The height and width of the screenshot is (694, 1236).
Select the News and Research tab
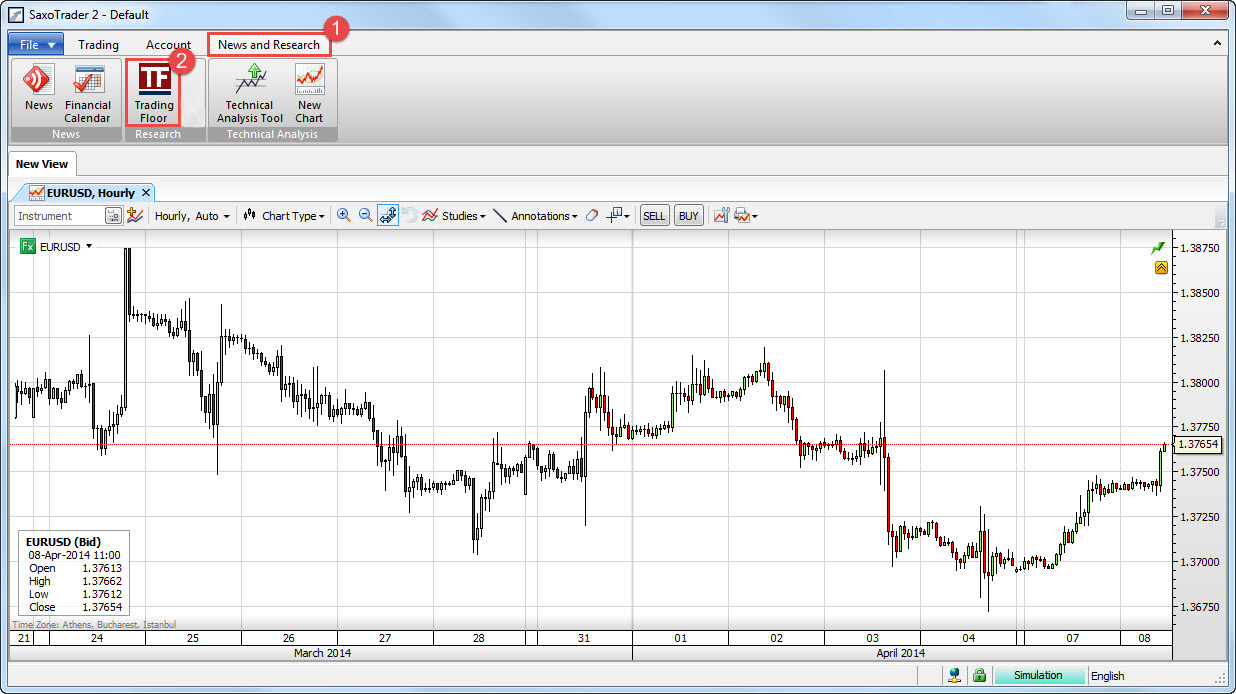(269, 44)
